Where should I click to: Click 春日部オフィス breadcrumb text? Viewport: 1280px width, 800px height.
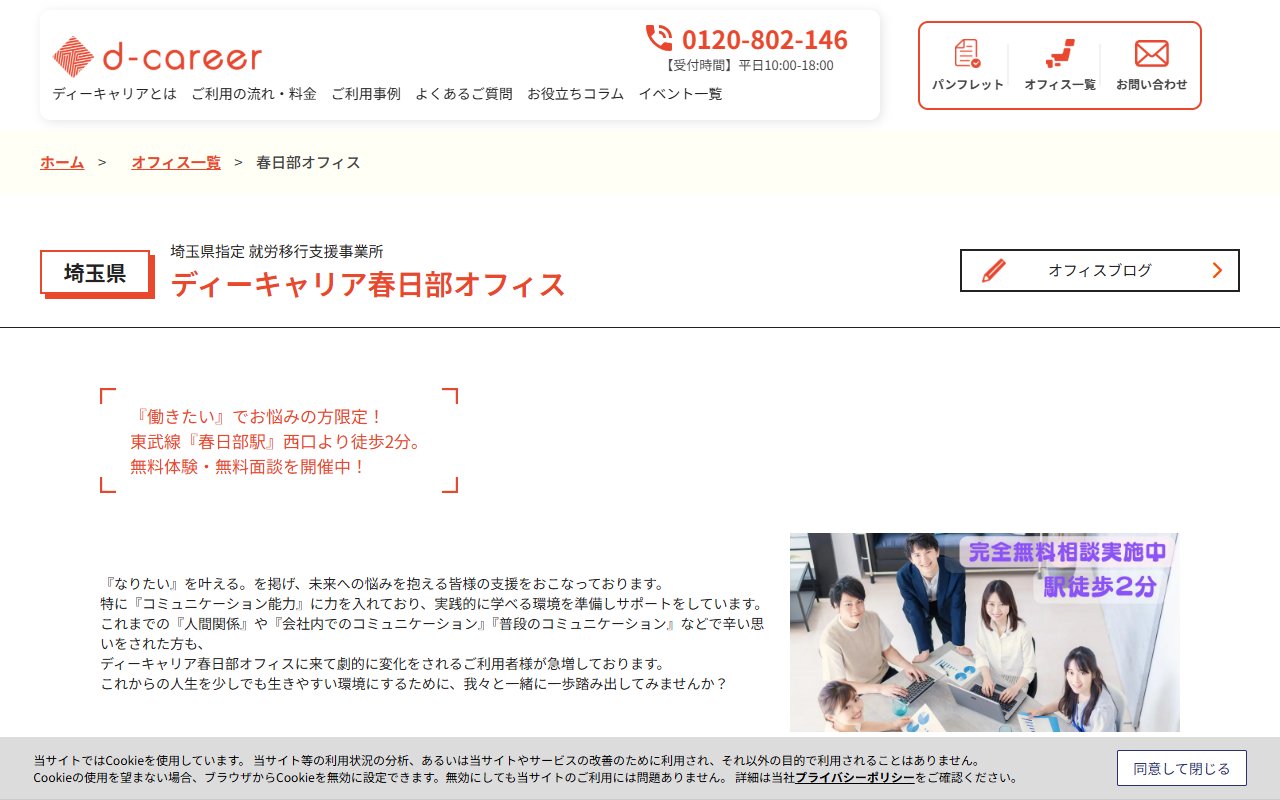pos(308,162)
